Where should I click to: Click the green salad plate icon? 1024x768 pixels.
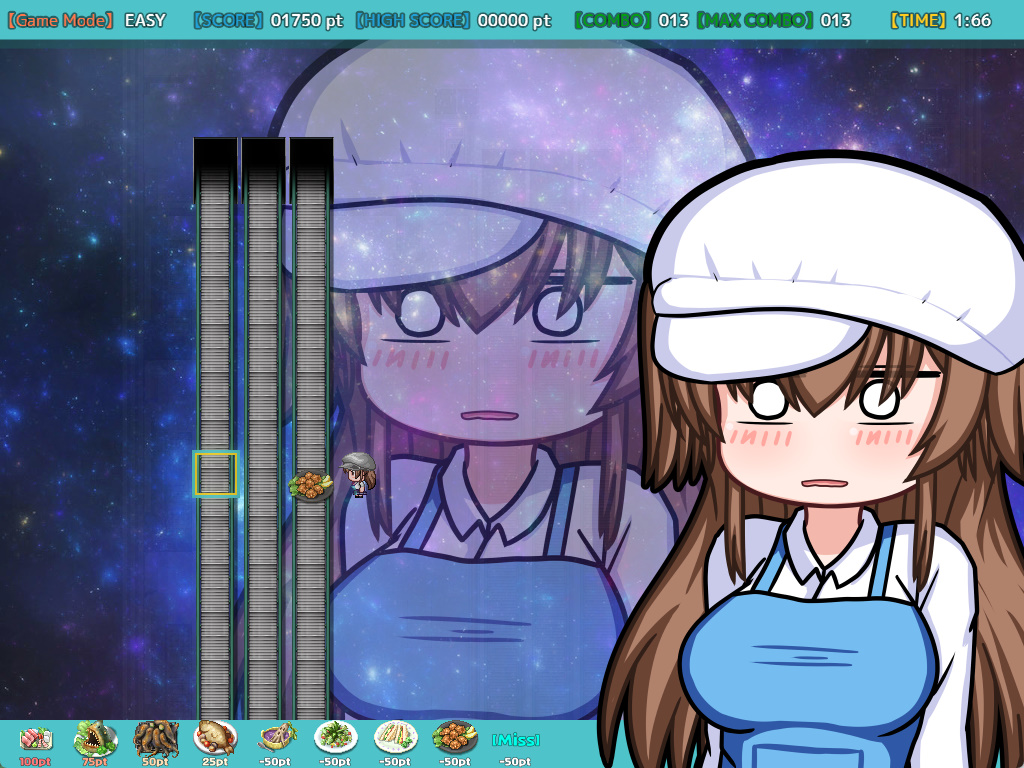336,738
